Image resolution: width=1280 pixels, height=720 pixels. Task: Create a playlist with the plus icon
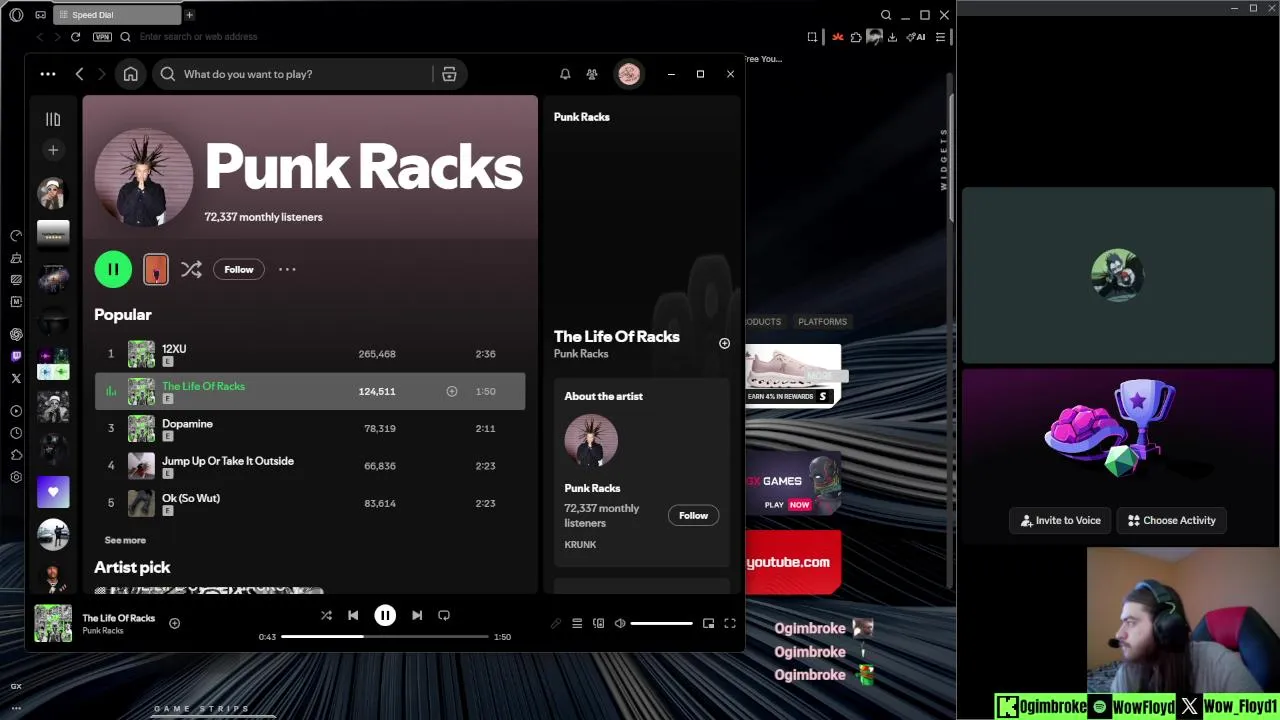53,150
